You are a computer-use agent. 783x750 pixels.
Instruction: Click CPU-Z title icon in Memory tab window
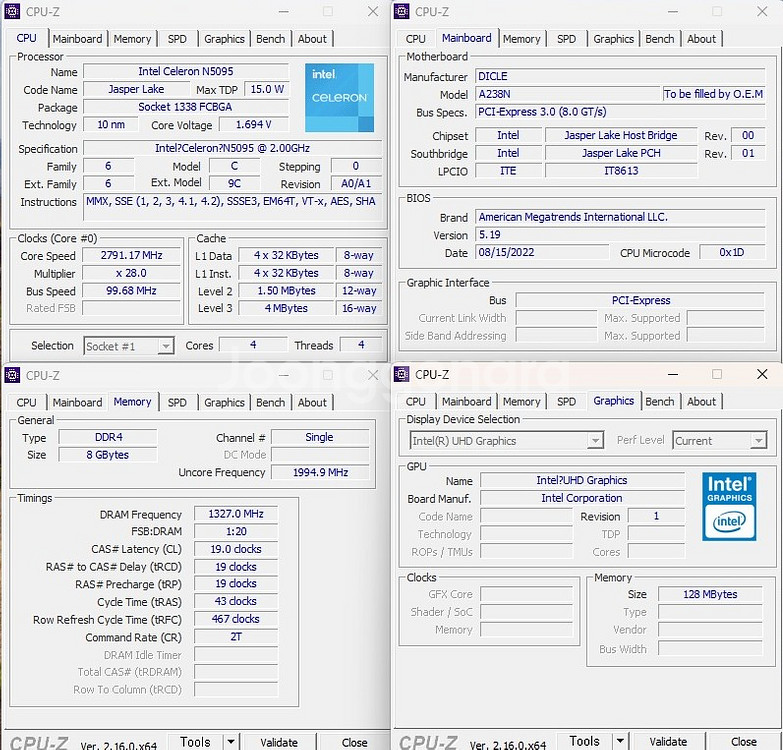(x=12, y=375)
